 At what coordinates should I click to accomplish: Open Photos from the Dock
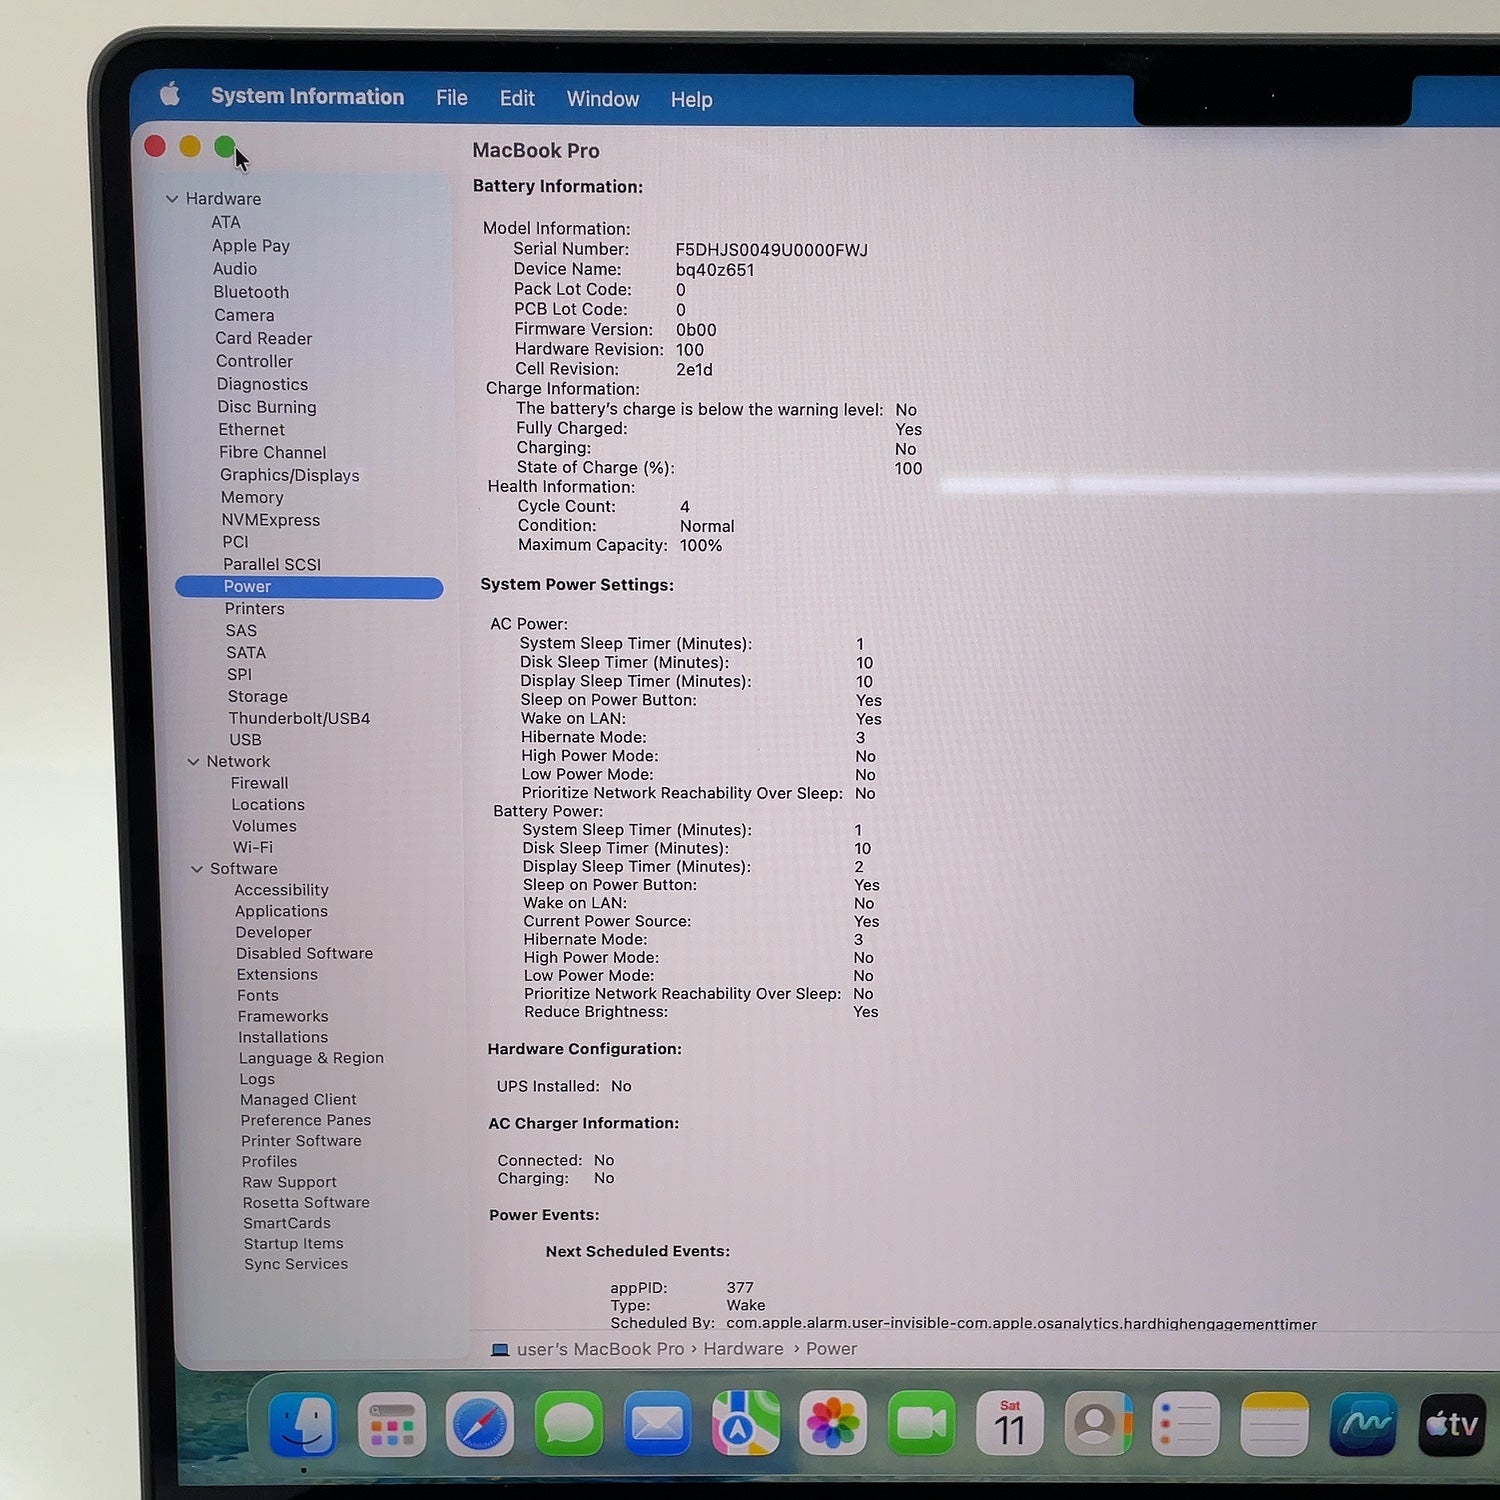click(x=834, y=1423)
